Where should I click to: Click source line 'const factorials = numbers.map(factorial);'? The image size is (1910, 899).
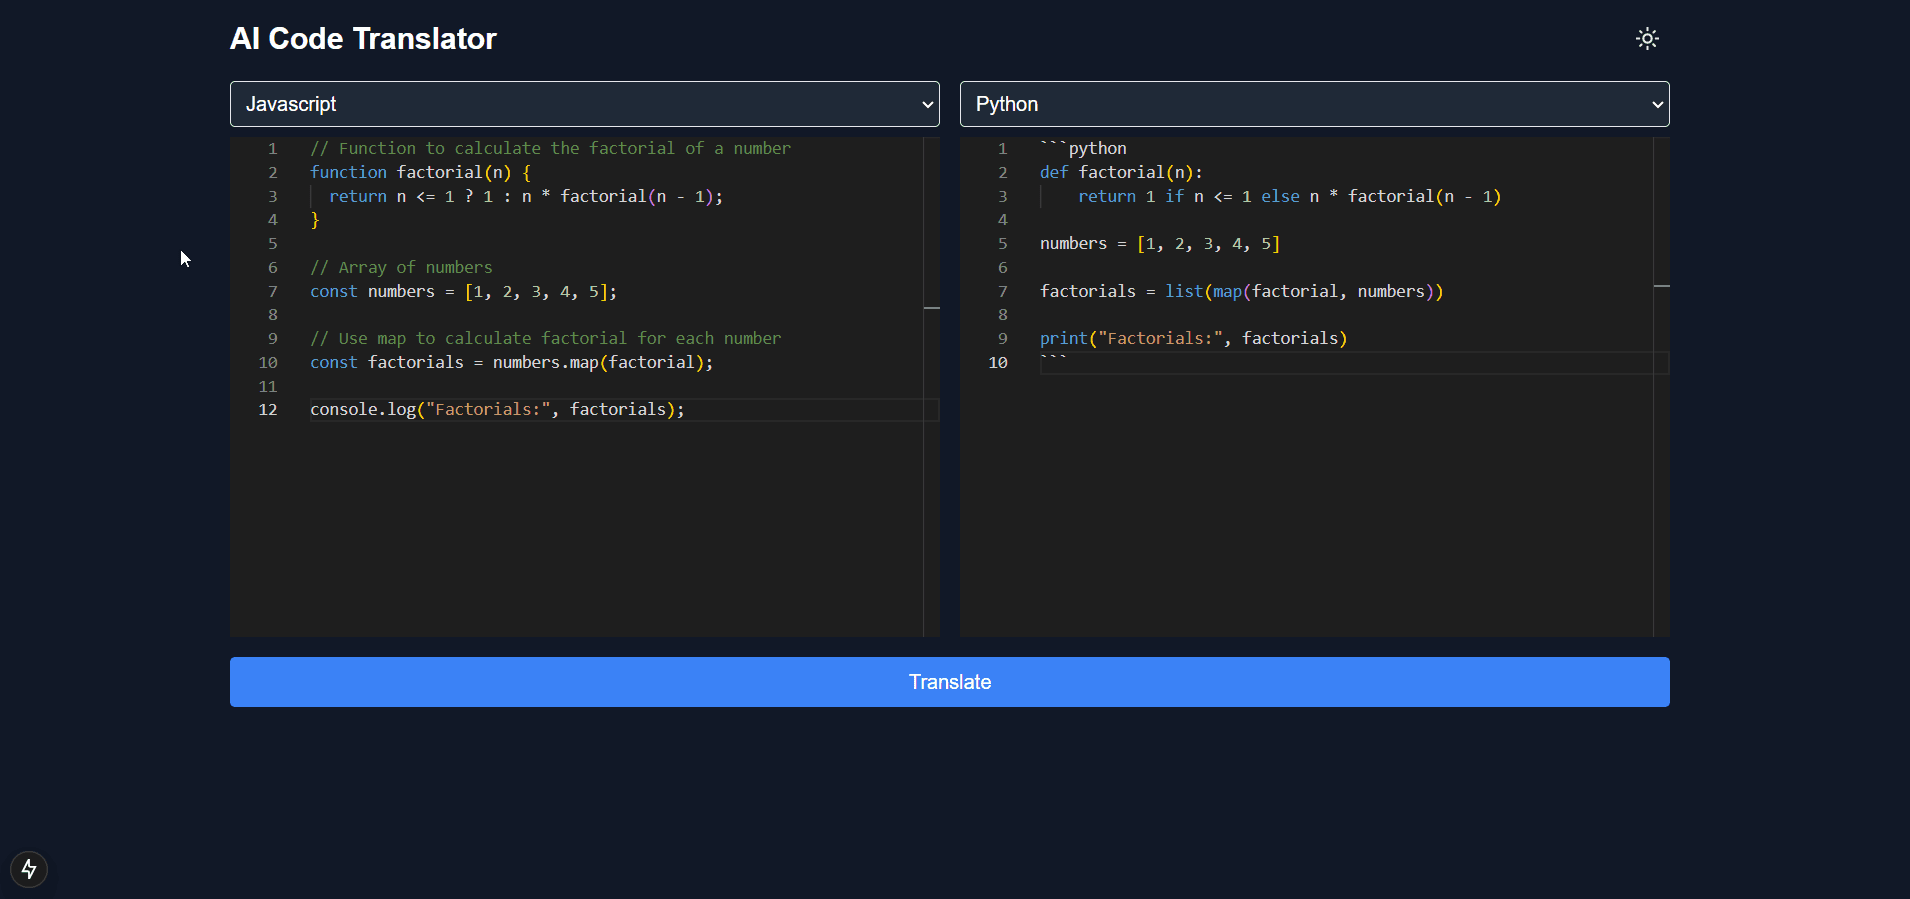[512, 362]
